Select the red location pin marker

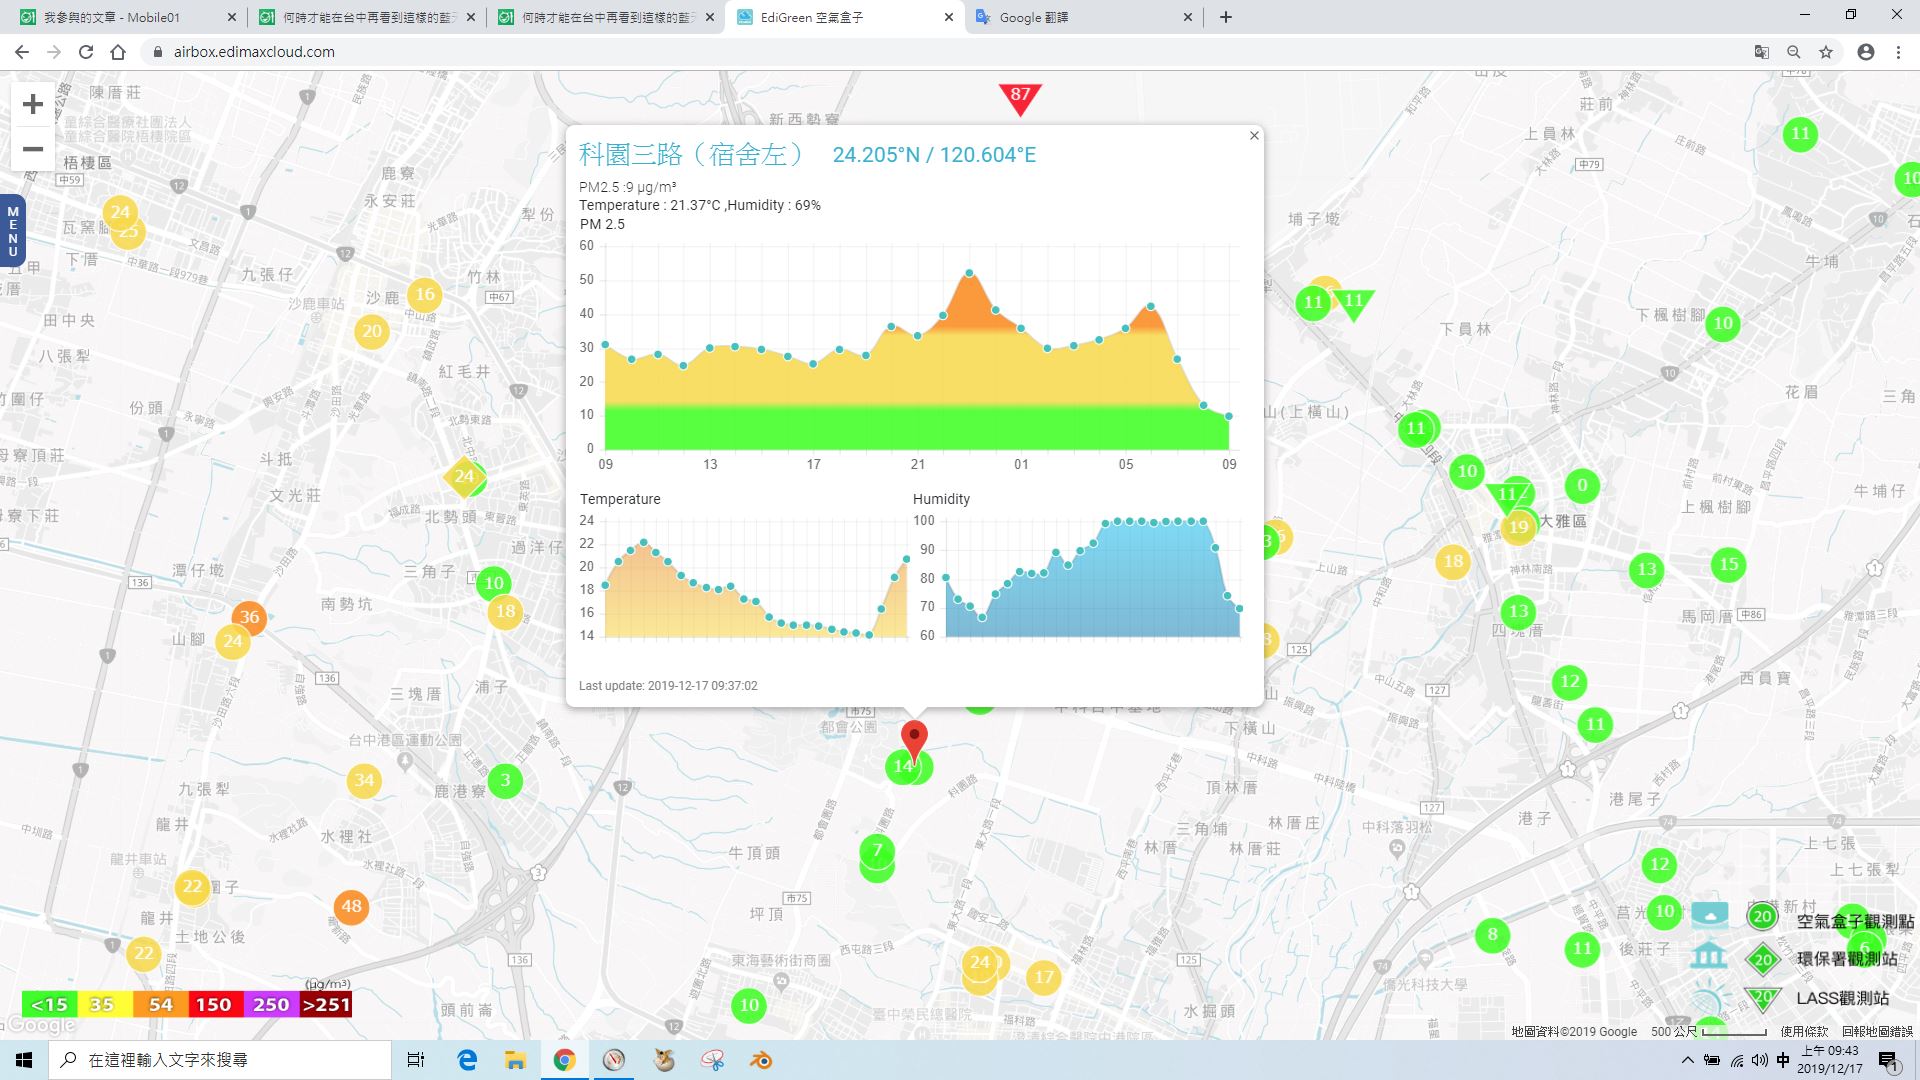pos(914,741)
